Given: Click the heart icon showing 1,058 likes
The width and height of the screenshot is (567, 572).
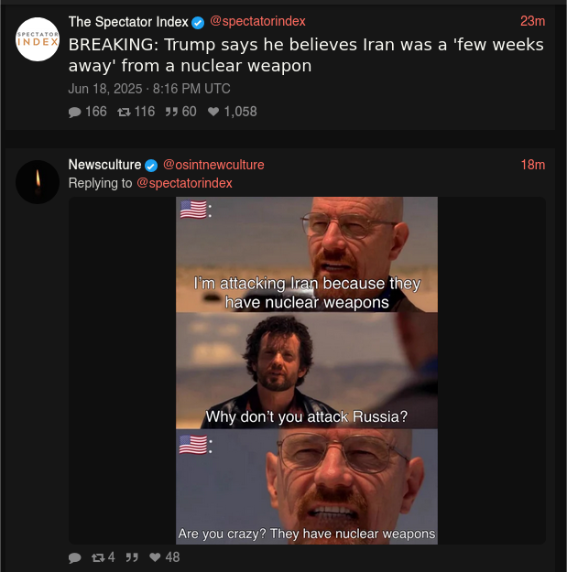Looking at the screenshot, I should point(213,112).
